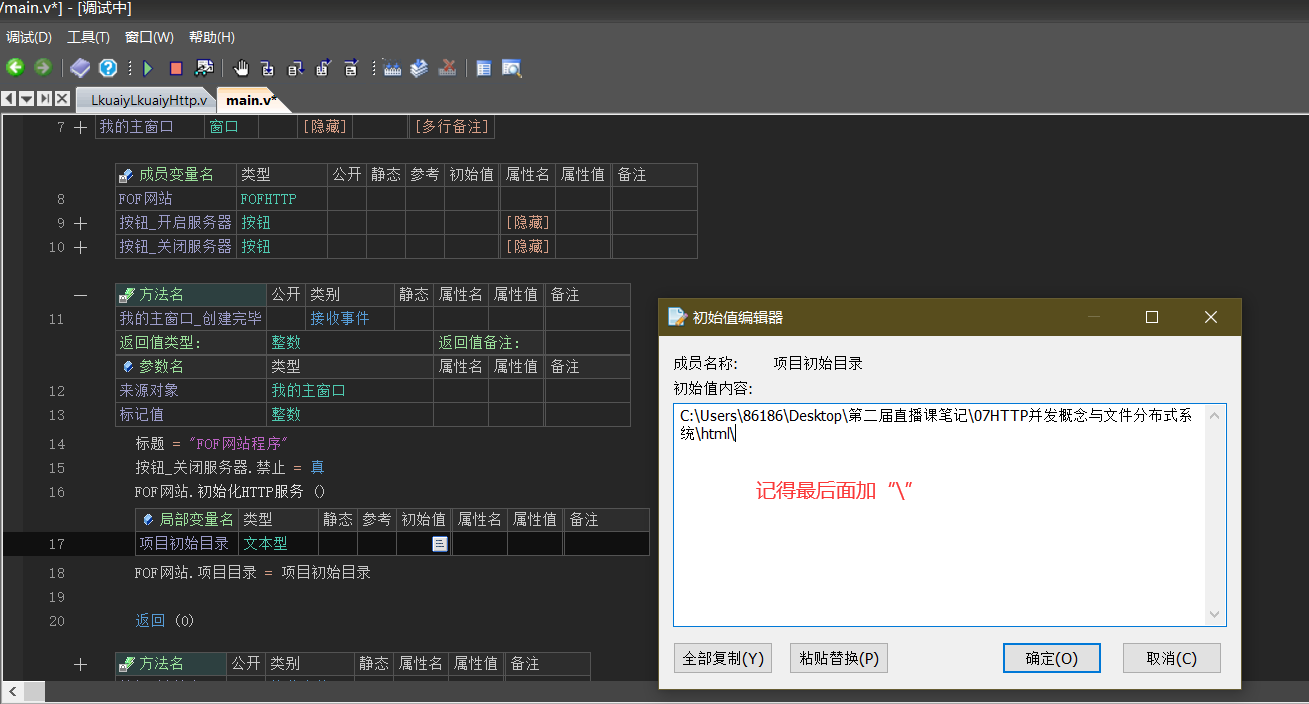Click the 局部变量名 table header icon
This screenshot has height=704, width=1309.
[149, 520]
